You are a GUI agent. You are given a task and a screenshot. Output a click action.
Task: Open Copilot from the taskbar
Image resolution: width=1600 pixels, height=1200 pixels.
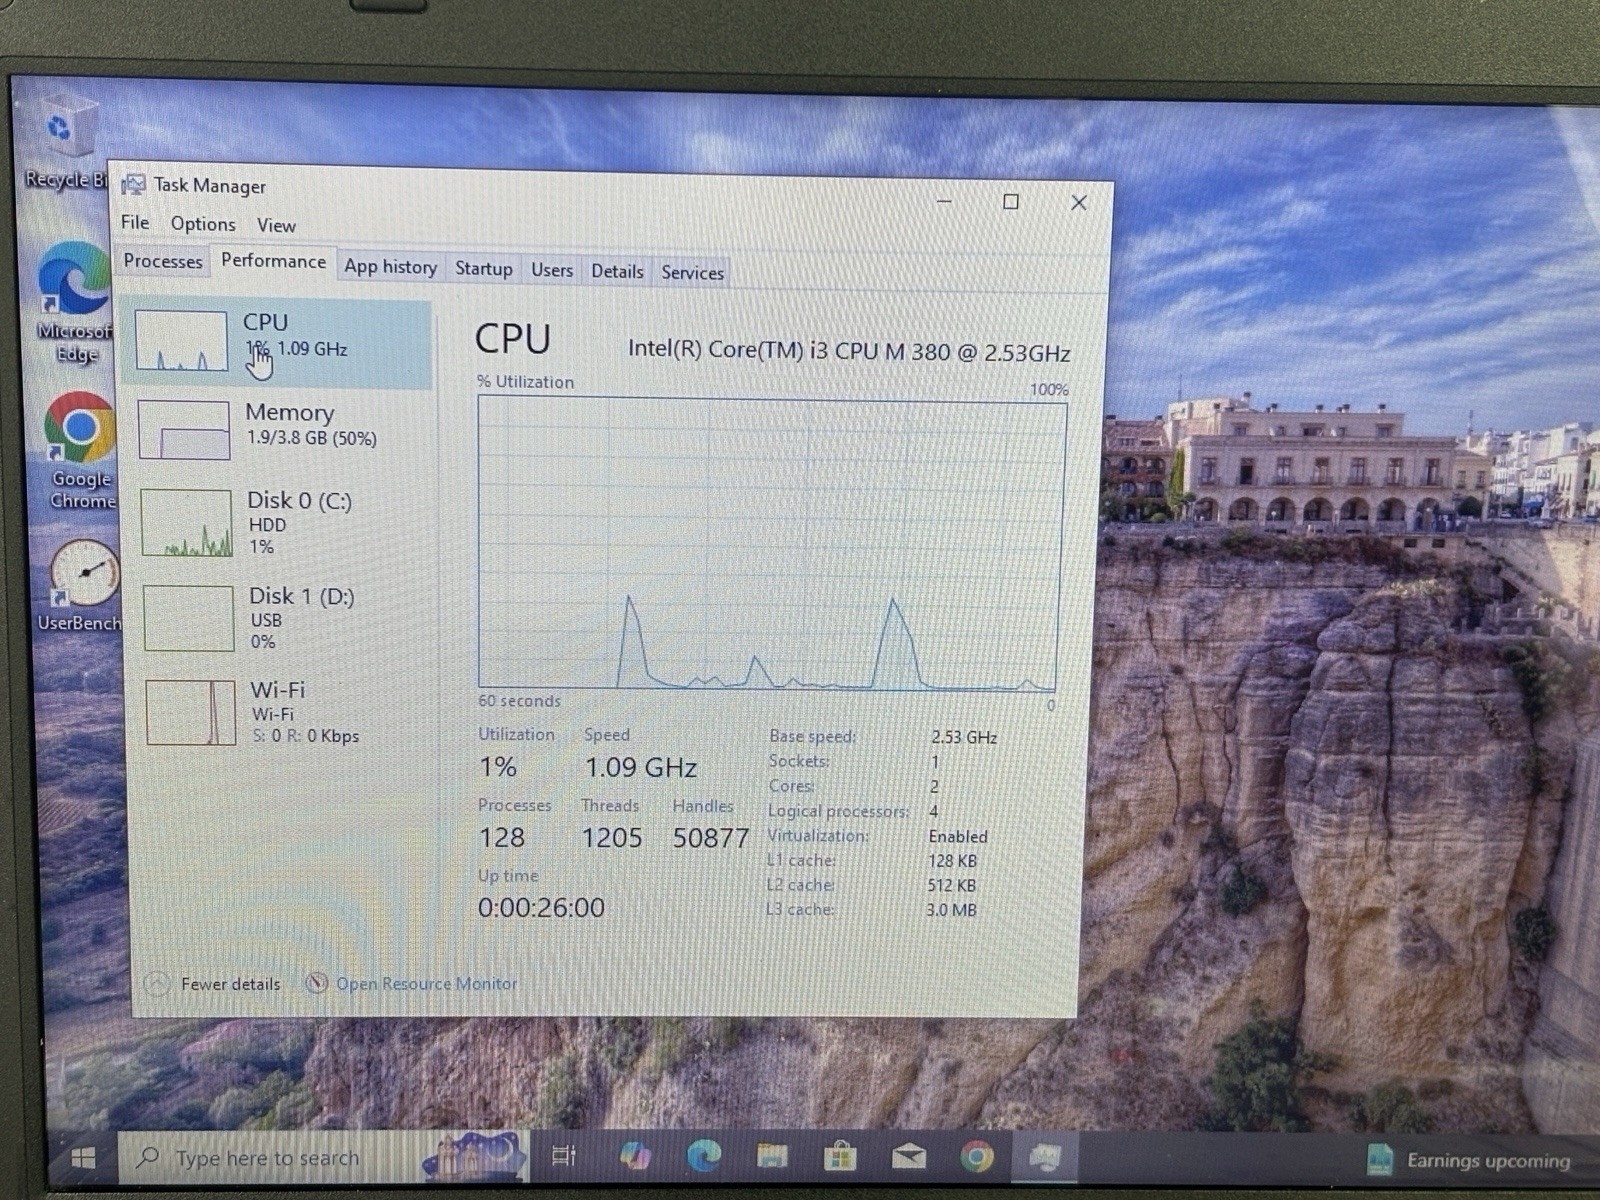(x=635, y=1157)
